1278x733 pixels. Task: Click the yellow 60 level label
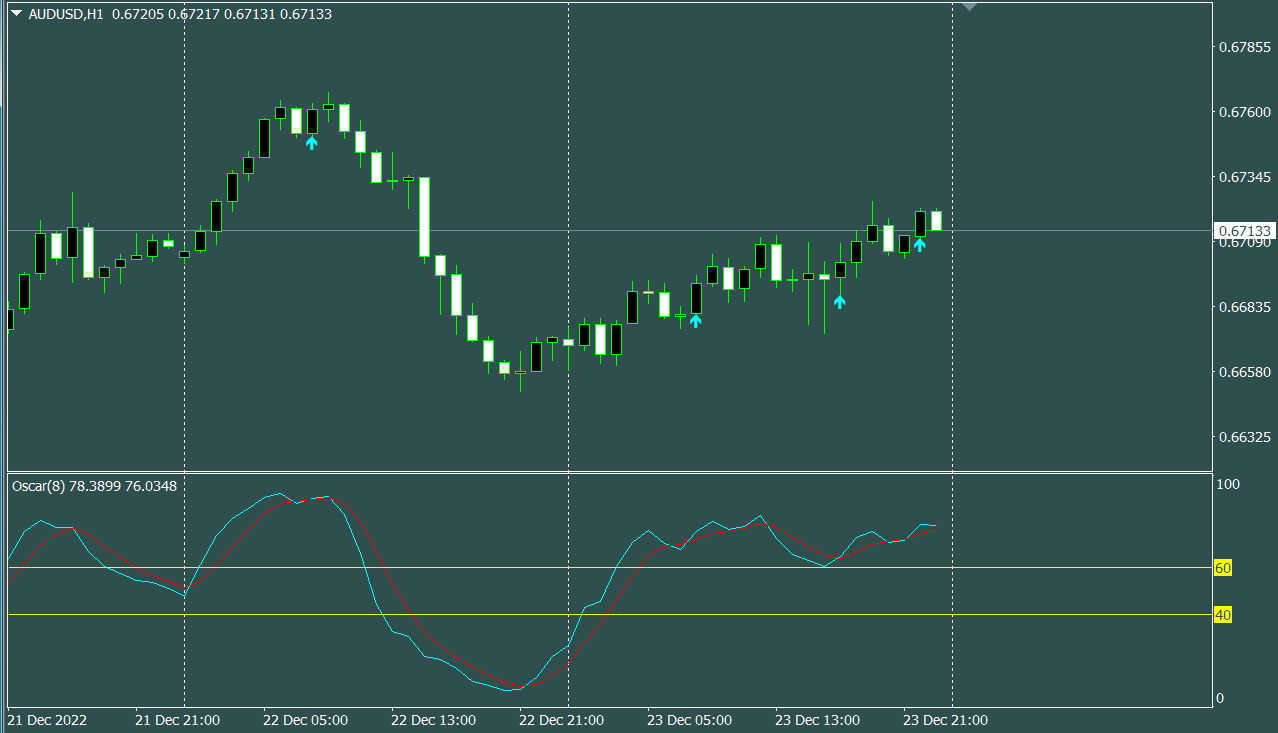[x=1222, y=568]
